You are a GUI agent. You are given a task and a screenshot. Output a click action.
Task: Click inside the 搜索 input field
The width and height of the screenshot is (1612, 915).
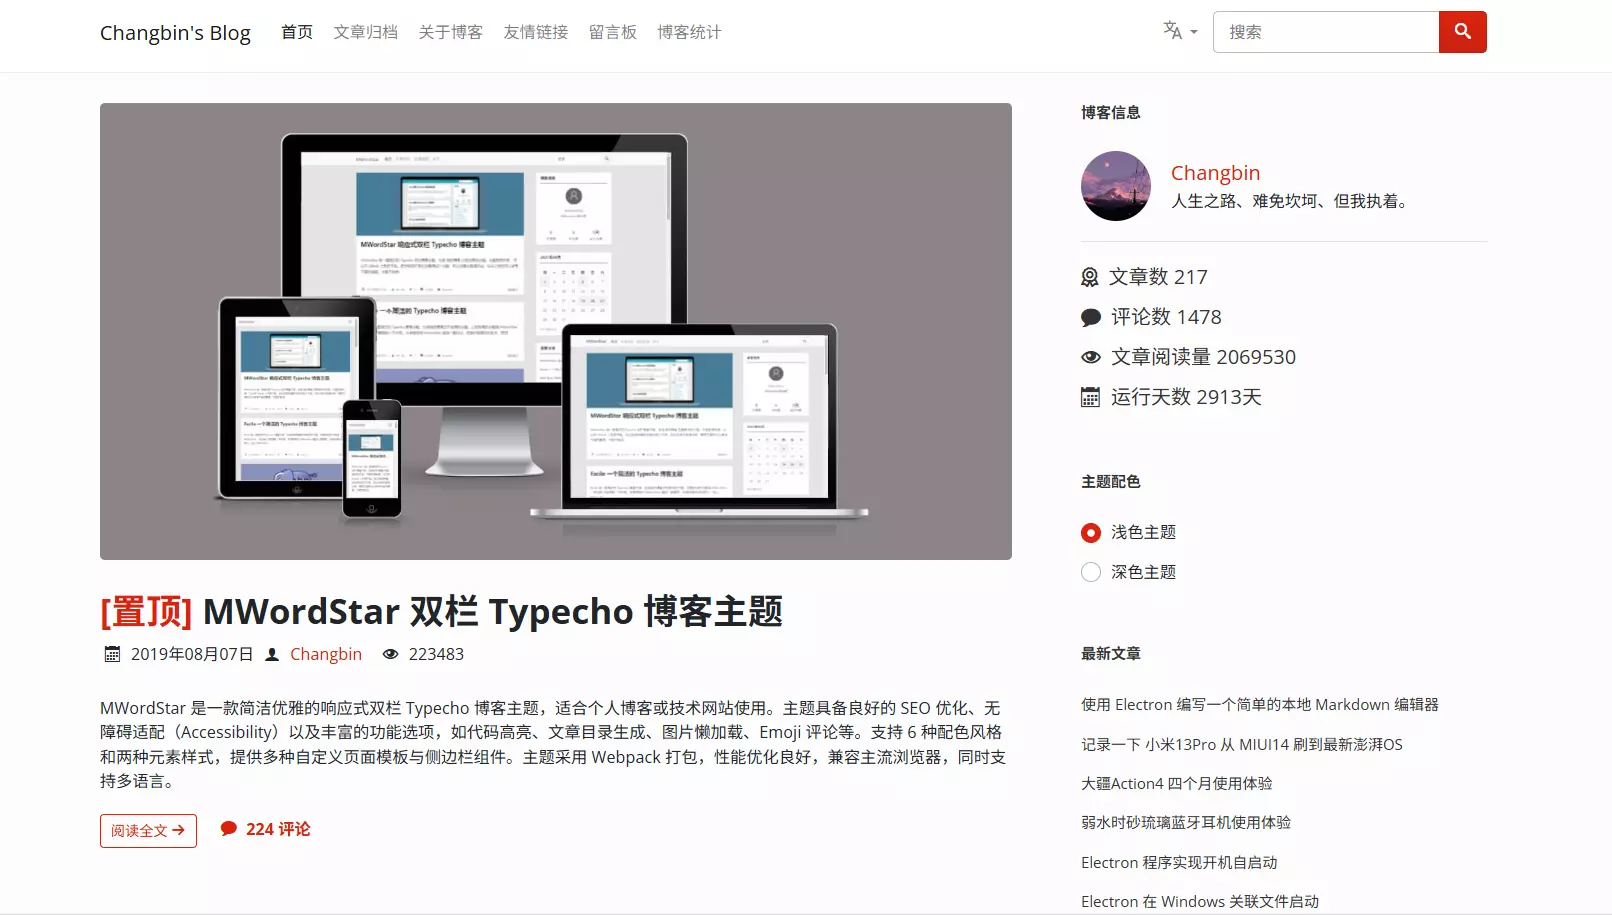[1325, 31]
